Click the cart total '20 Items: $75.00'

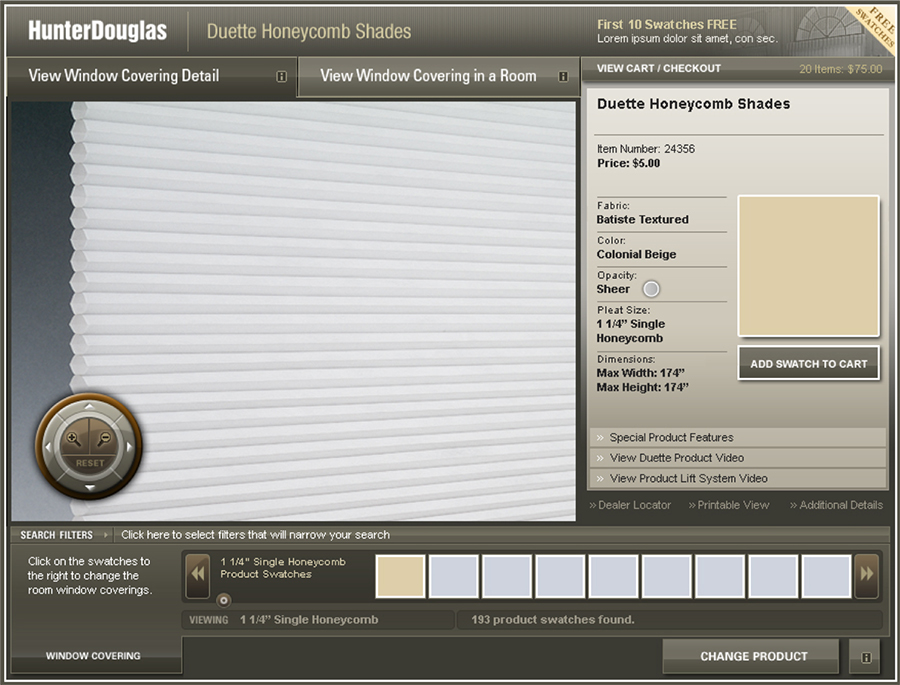point(840,69)
